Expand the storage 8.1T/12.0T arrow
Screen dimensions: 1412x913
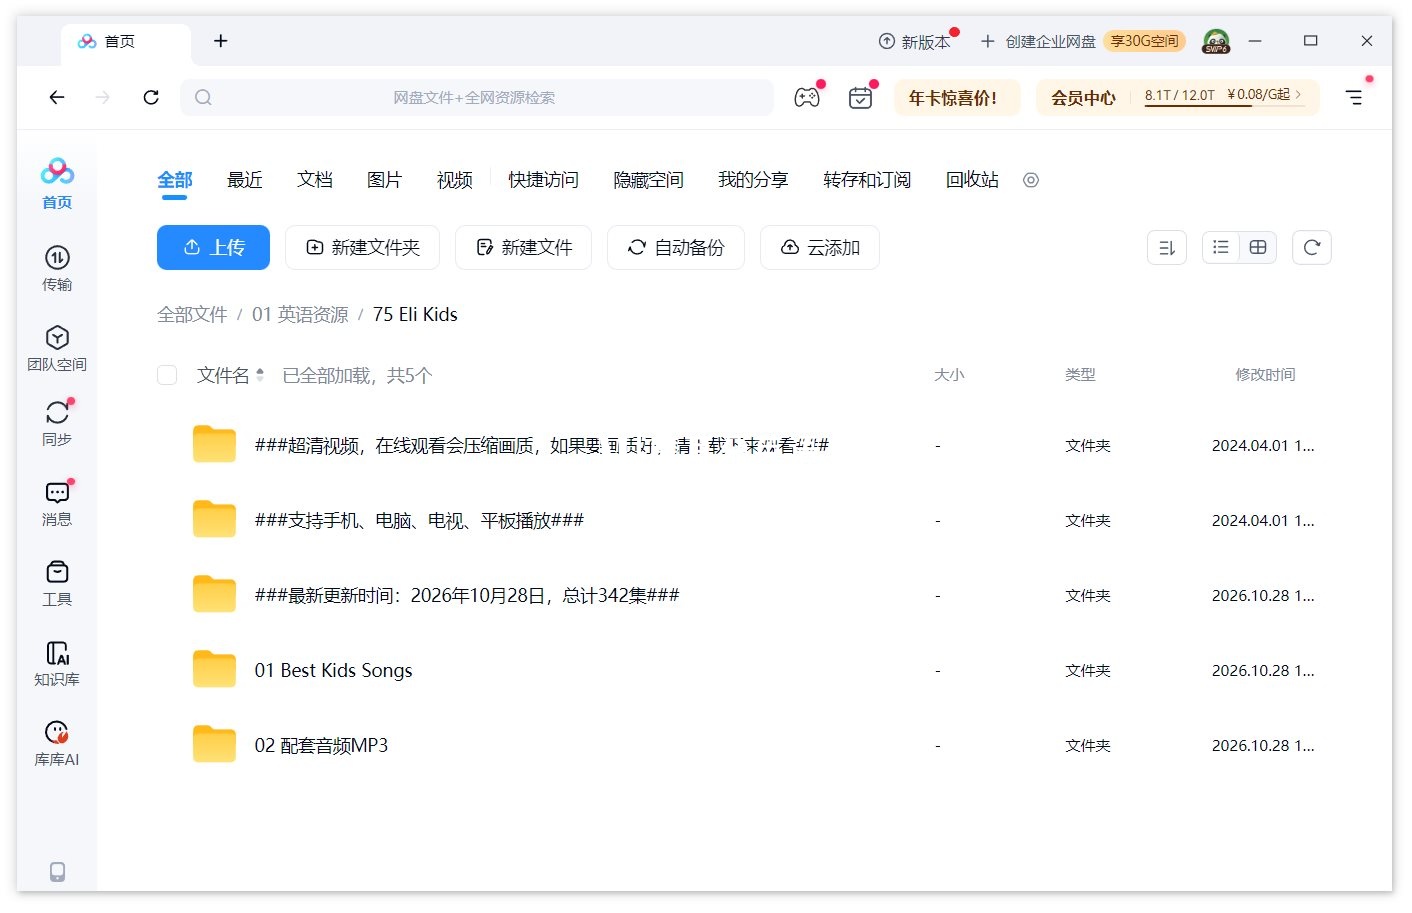[1298, 94]
